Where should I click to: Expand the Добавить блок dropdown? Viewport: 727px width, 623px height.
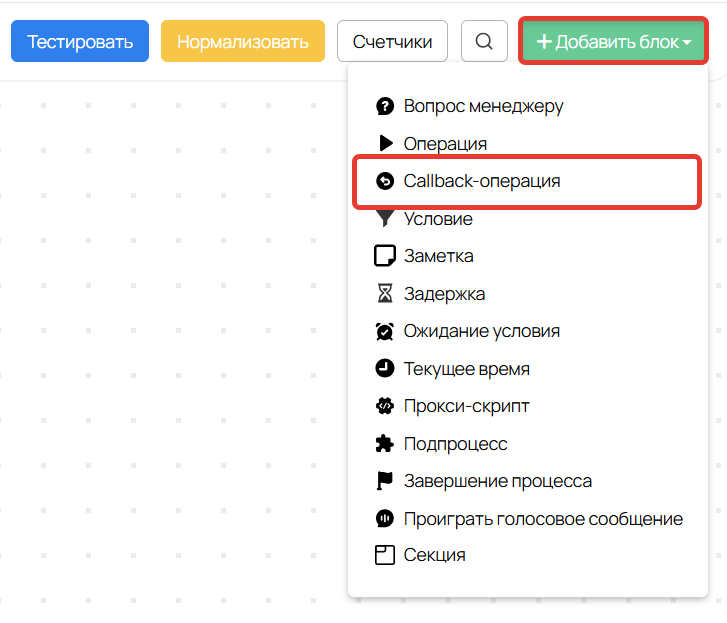pos(613,41)
